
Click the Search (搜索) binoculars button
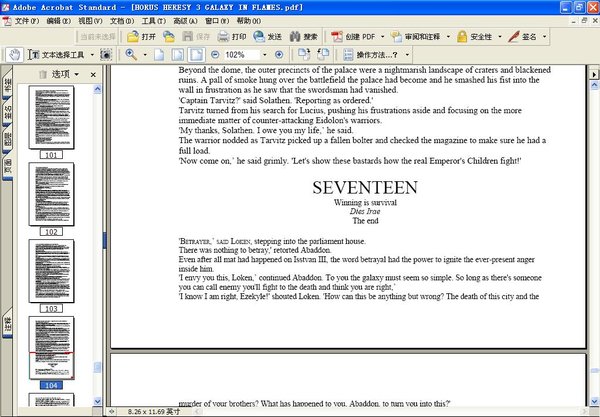point(303,36)
